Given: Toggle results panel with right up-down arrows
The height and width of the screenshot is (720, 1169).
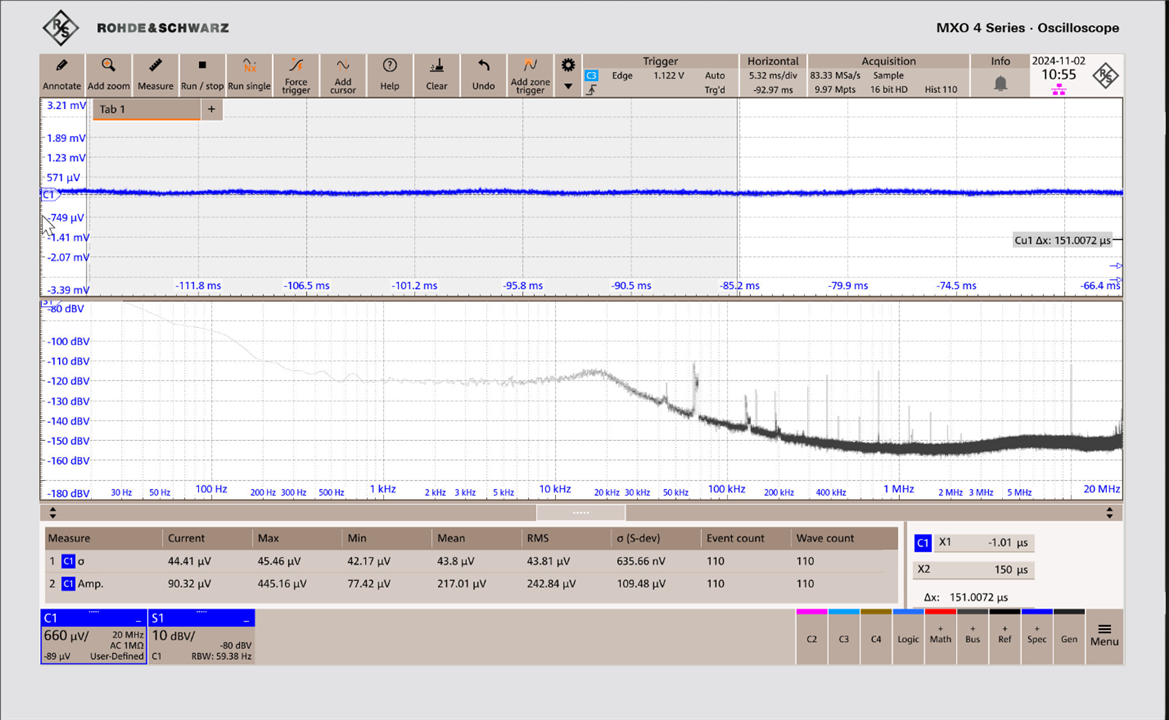Looking at the screenshot, I should (x=1109, y=513).
